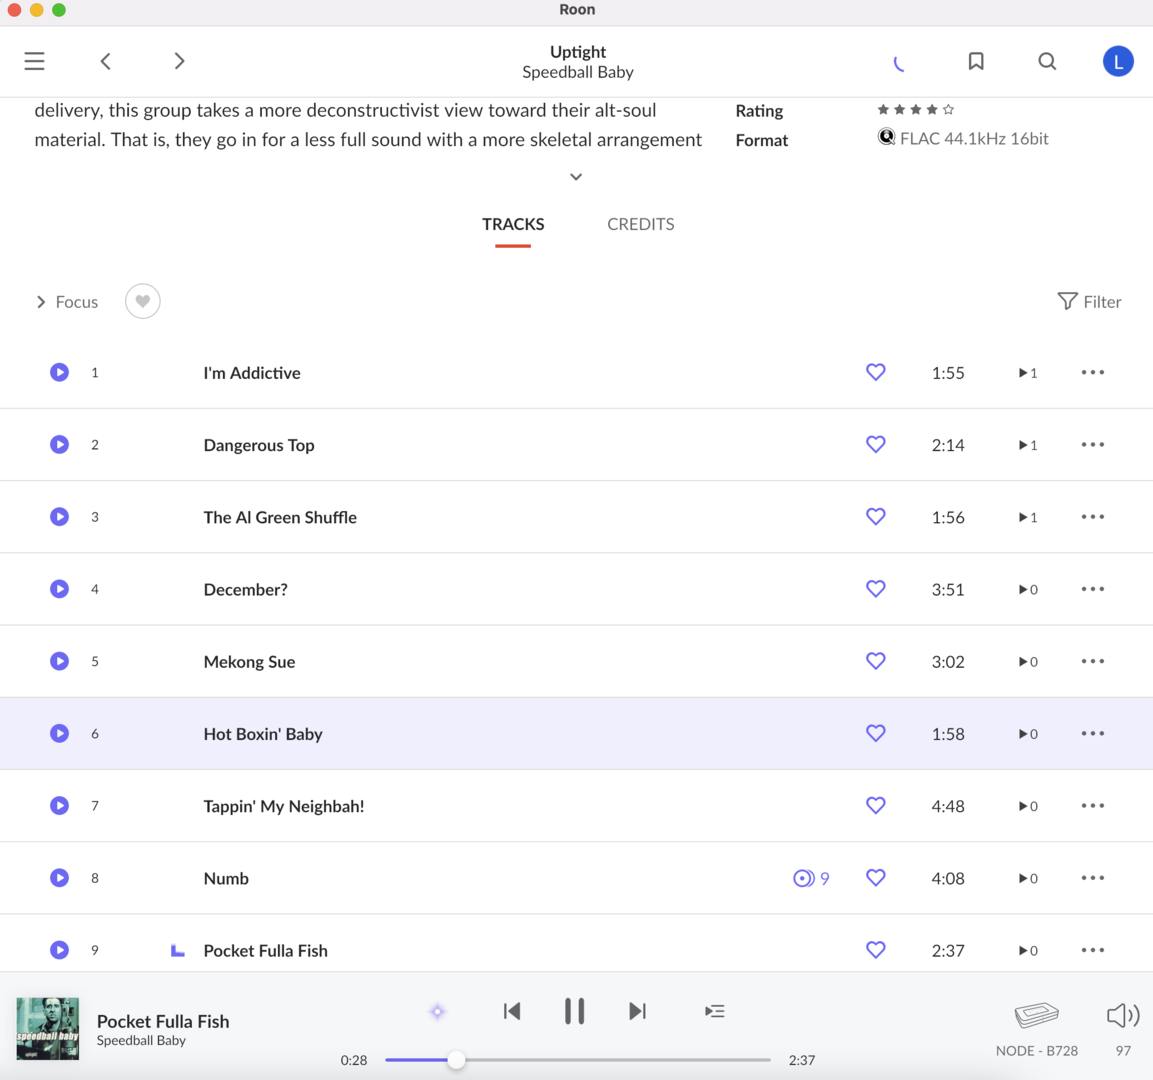
Task: Open the play queue icon
Action: [x=714, y=1011]
